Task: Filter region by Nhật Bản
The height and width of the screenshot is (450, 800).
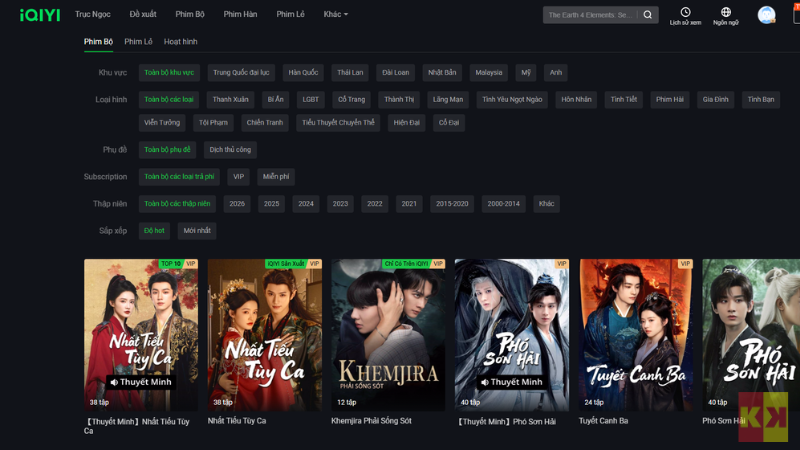Action: tap(442, 72)
